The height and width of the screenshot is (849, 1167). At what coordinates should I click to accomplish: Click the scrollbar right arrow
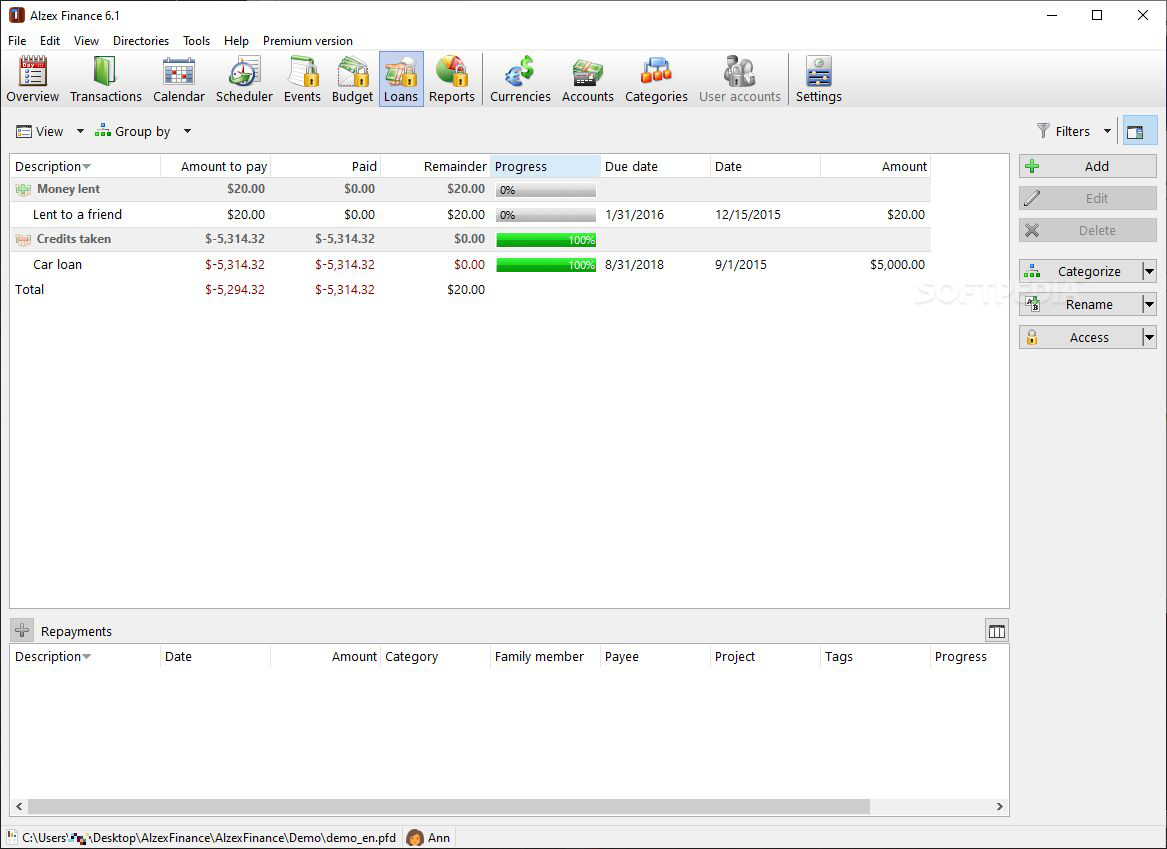point(1000,807)
